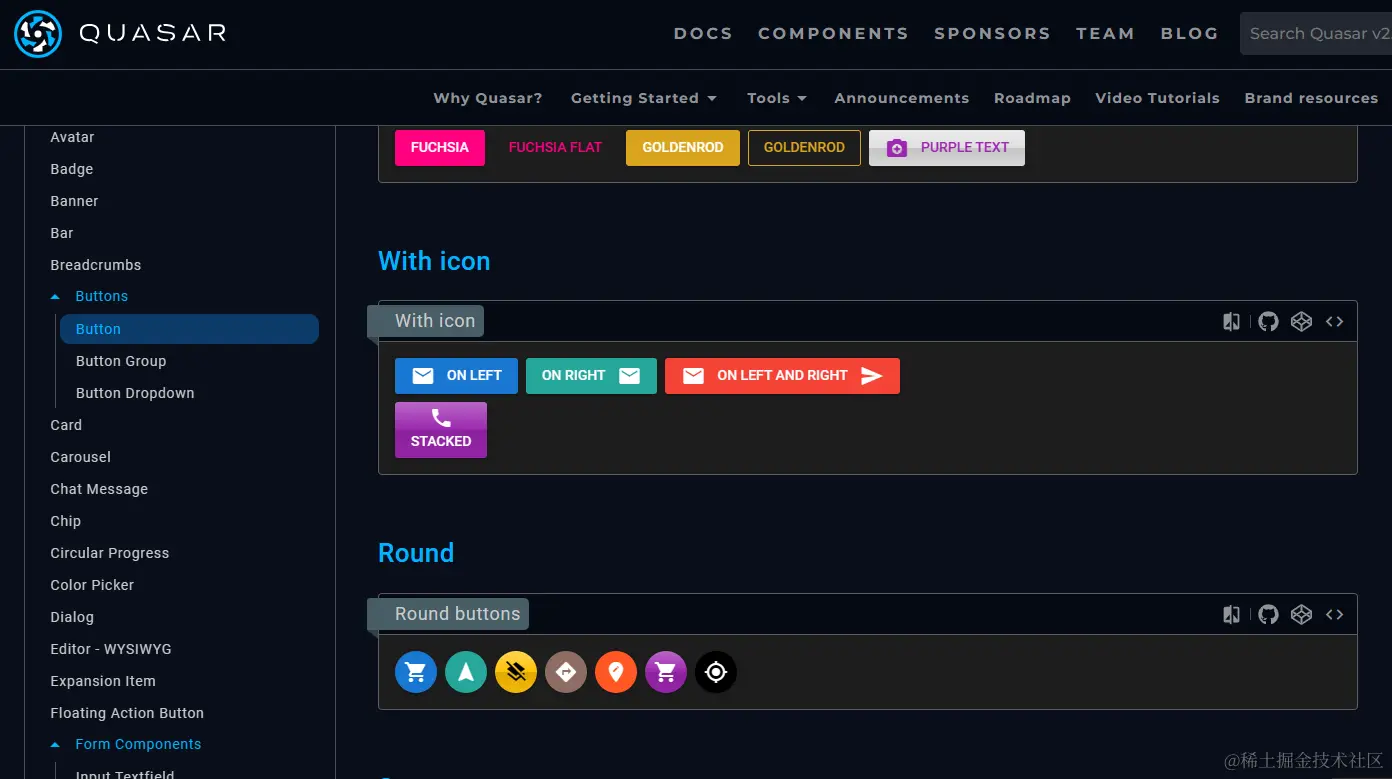Open Breadcrumbs in the sidebar
The image size is (1392, 779).
pos(96,265)
